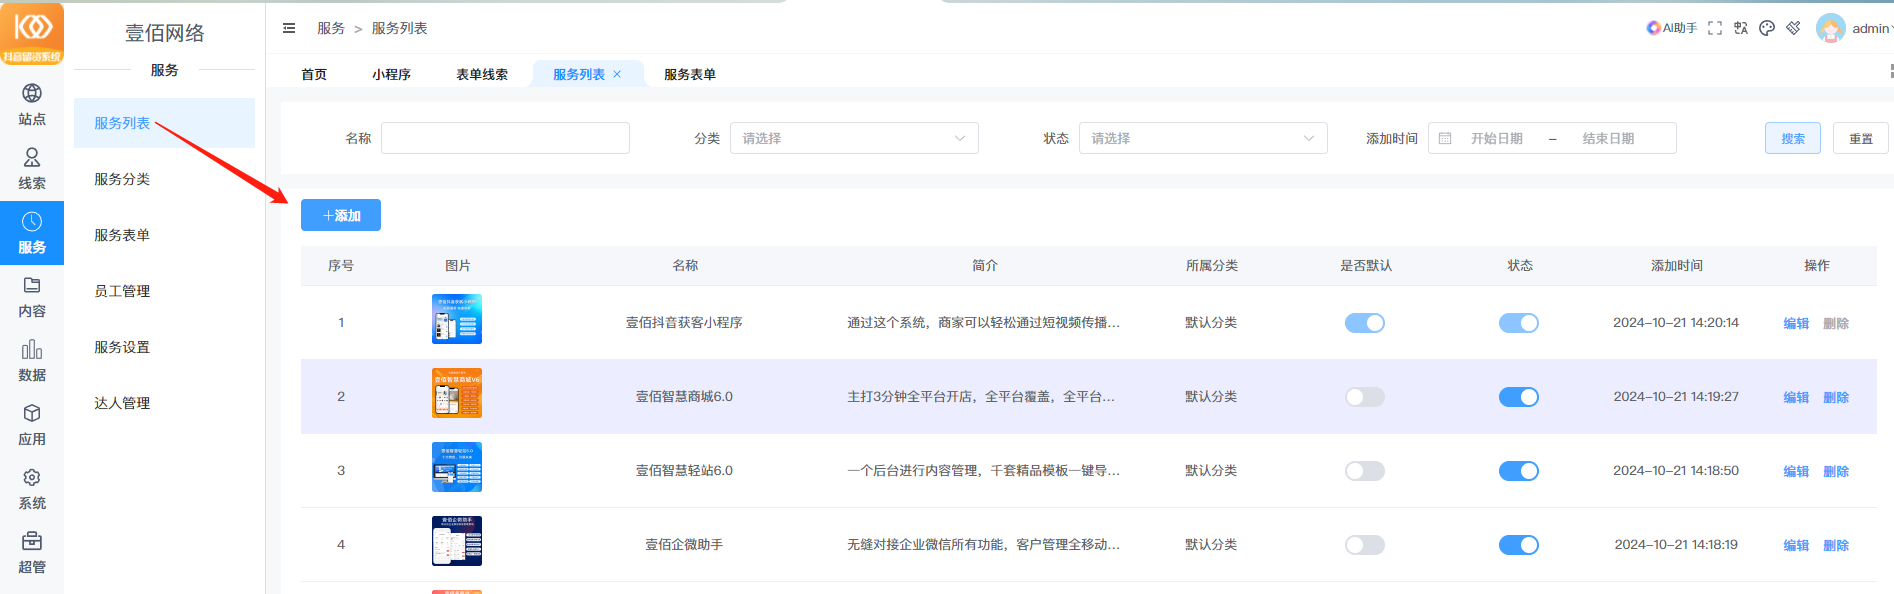Delete 壹佰企微助手 row

pyautogui.click(x=1836, y=545)
